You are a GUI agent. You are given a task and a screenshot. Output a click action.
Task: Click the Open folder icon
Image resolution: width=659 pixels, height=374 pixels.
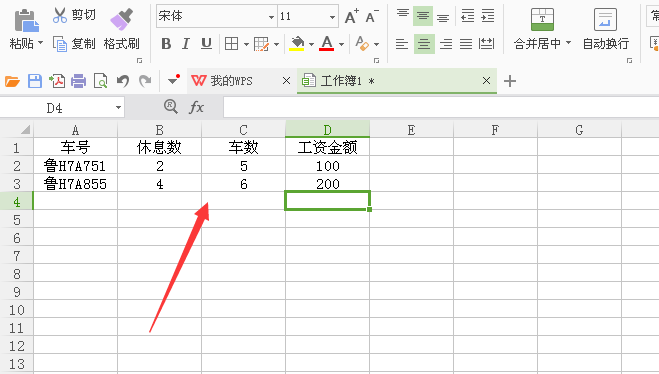coord(12,81)
